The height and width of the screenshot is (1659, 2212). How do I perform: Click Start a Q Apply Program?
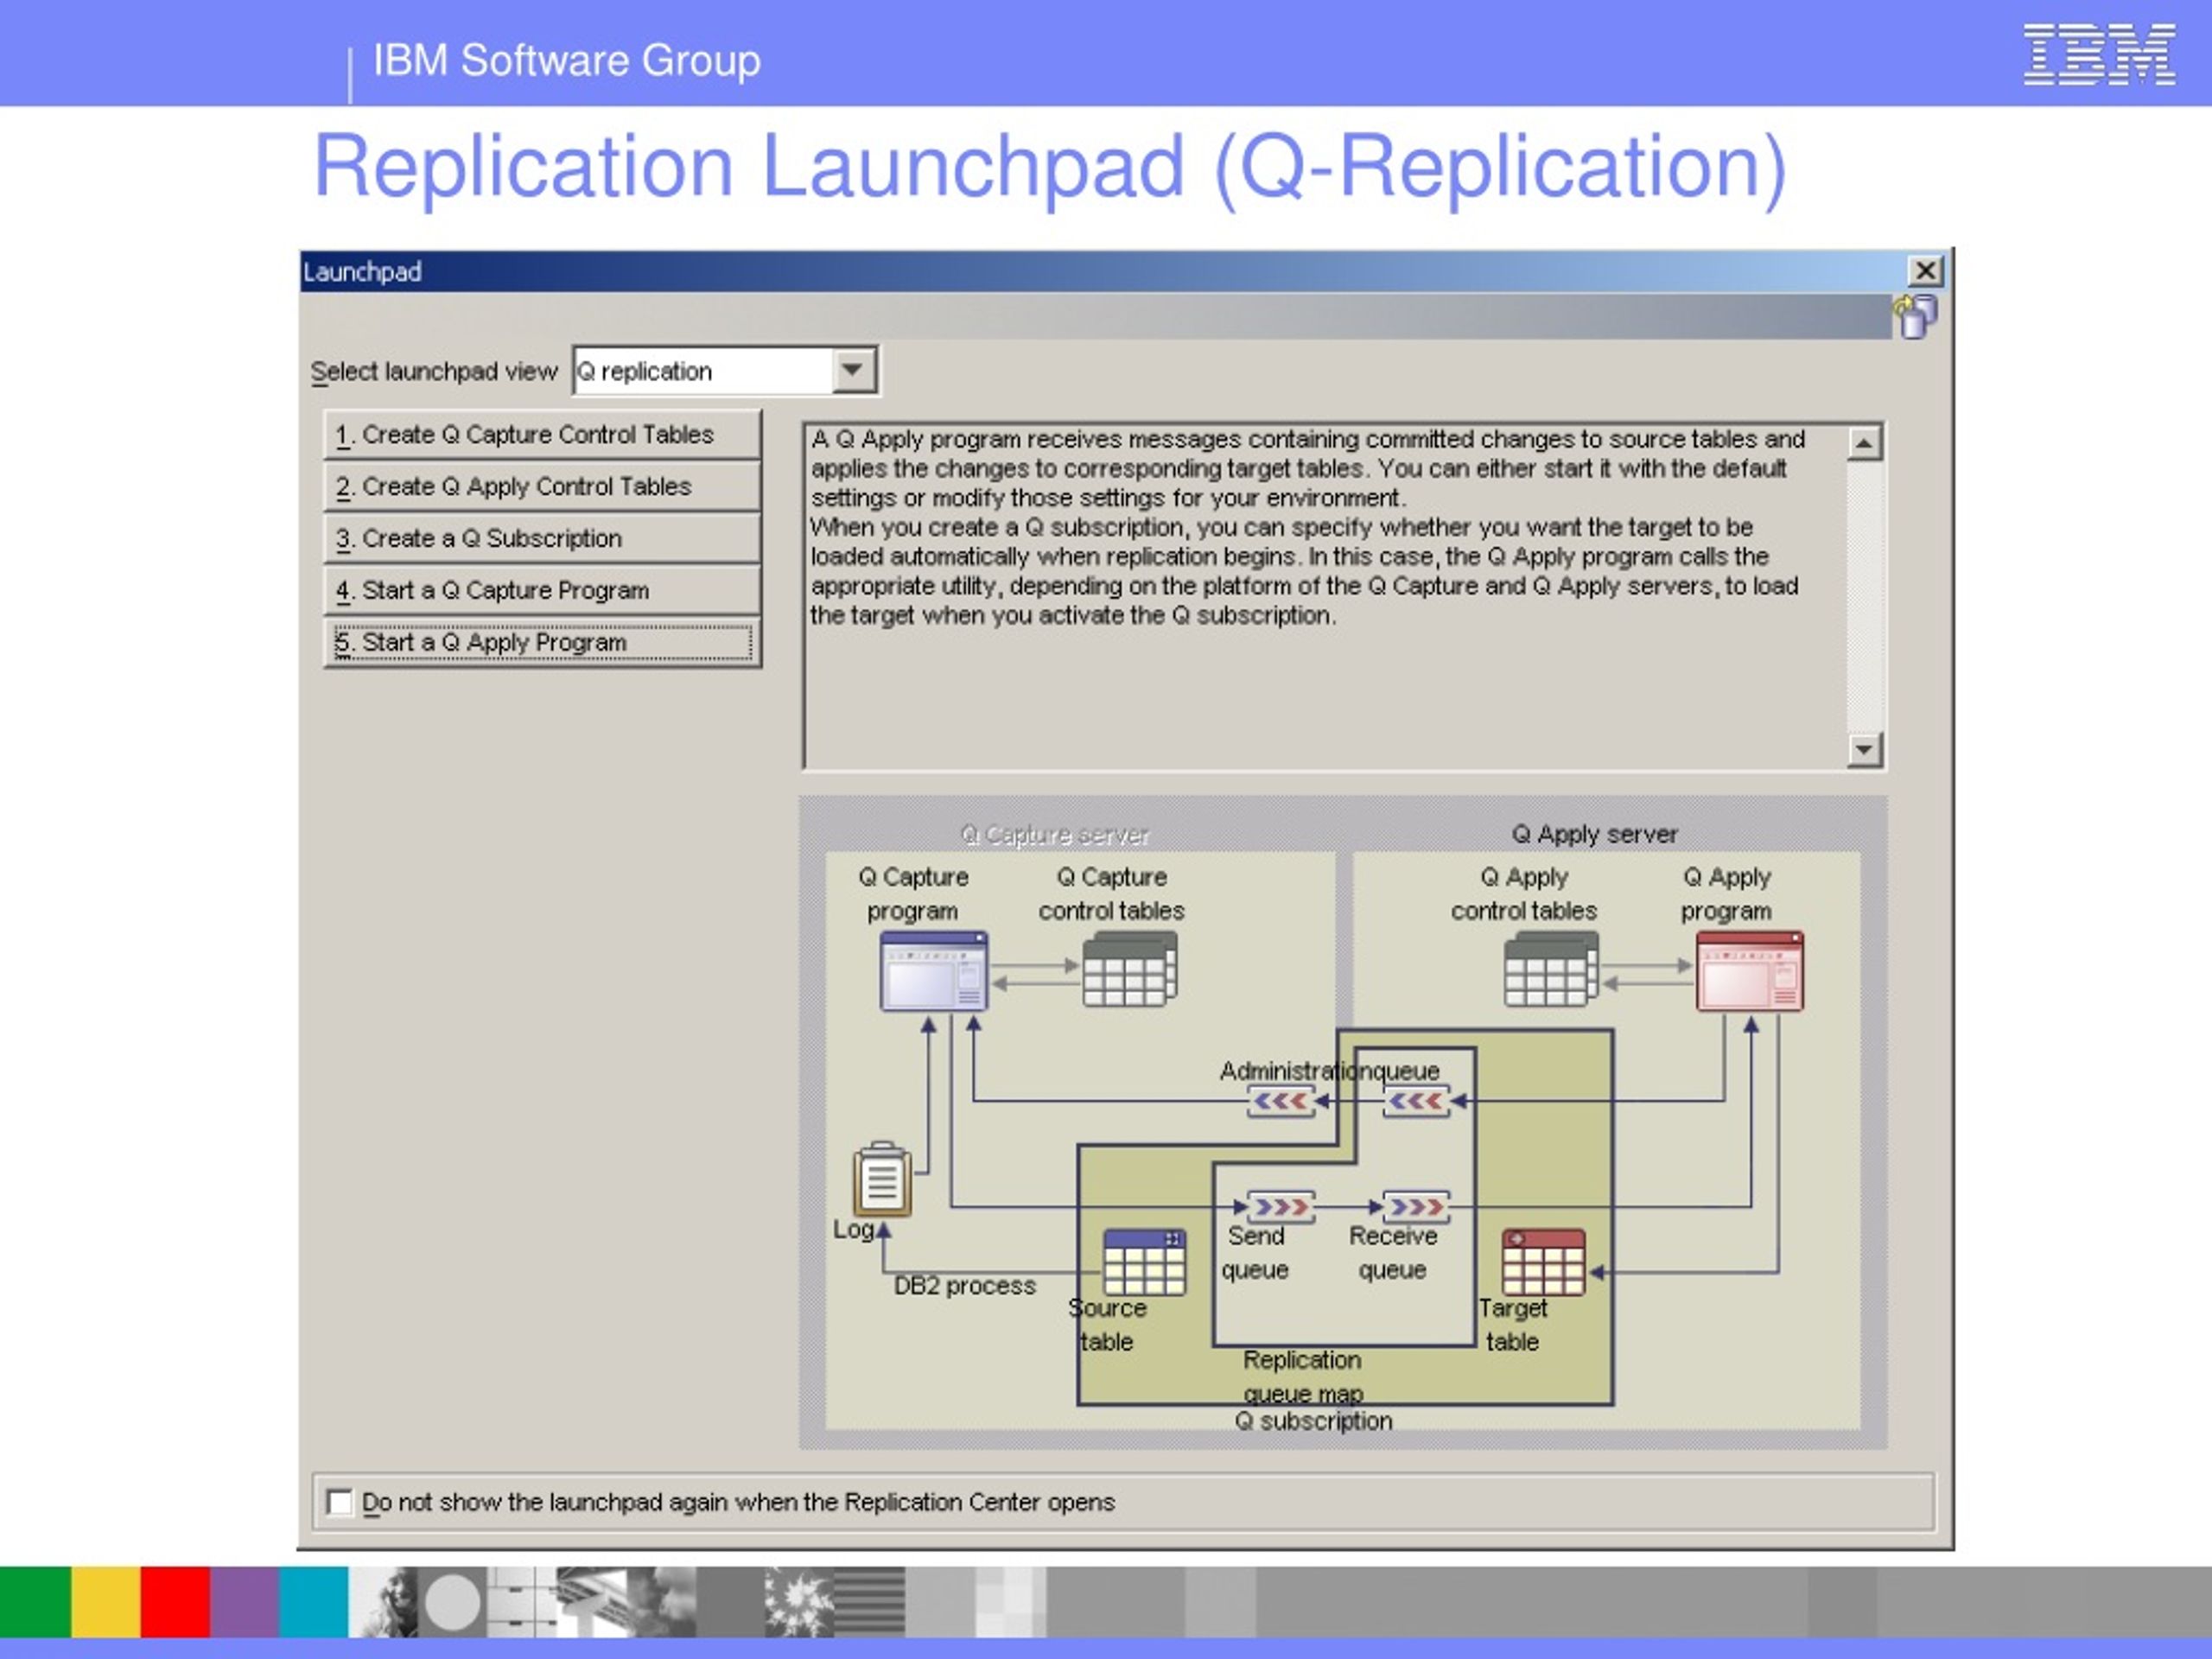point(541,642)
